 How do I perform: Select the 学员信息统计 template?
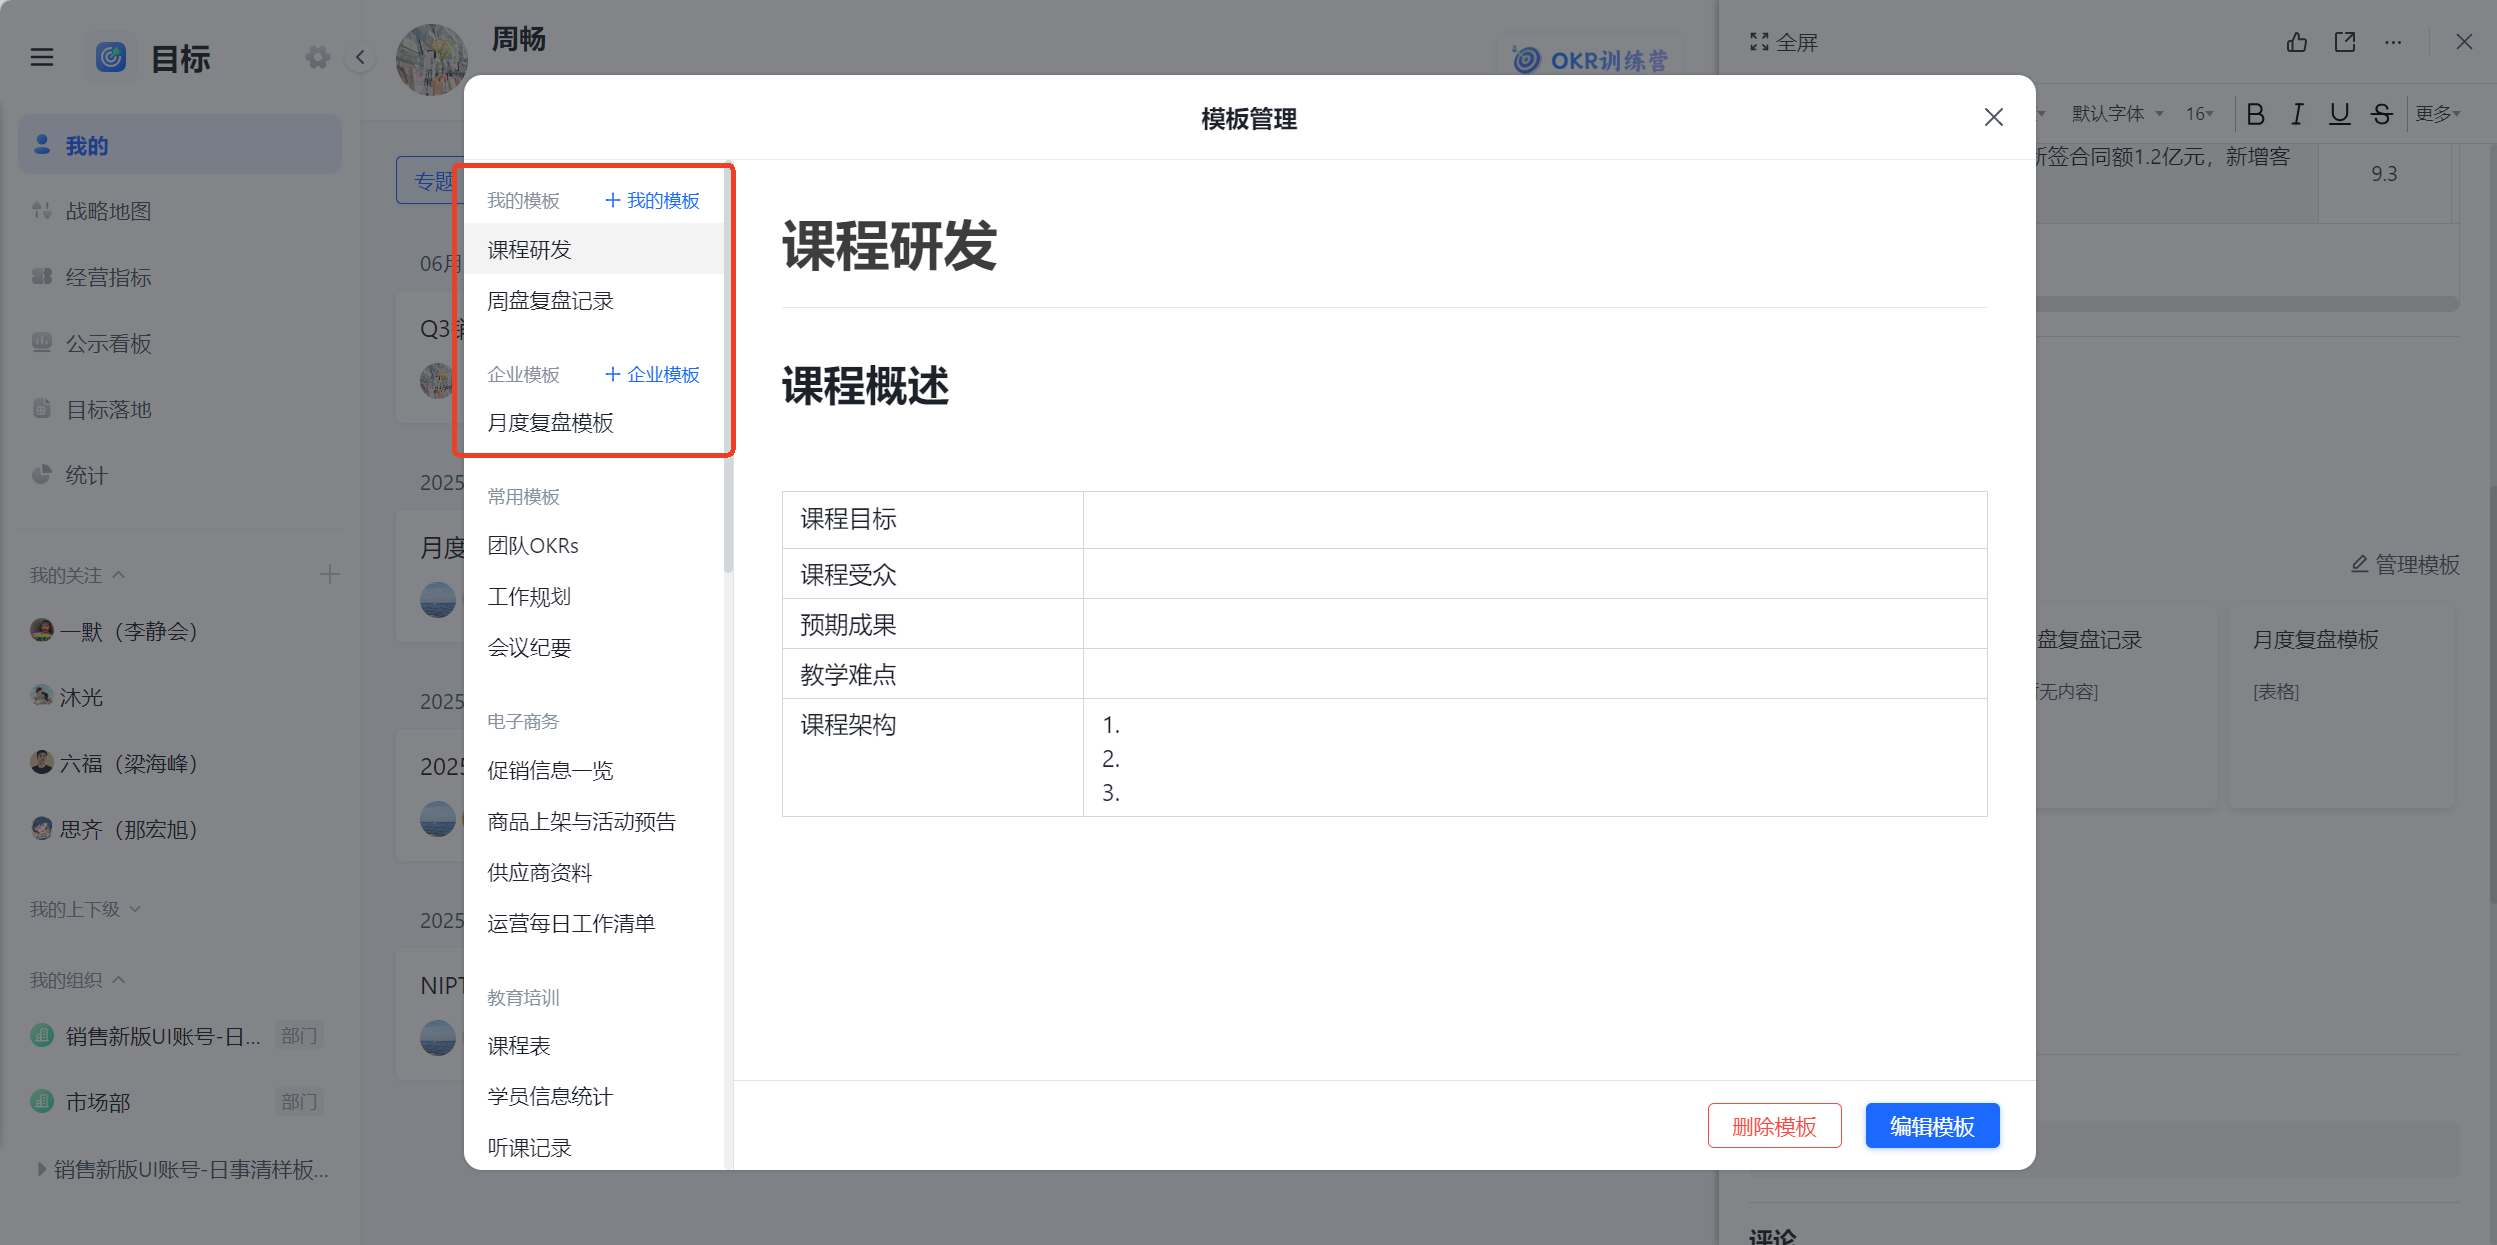point(595,1096)
